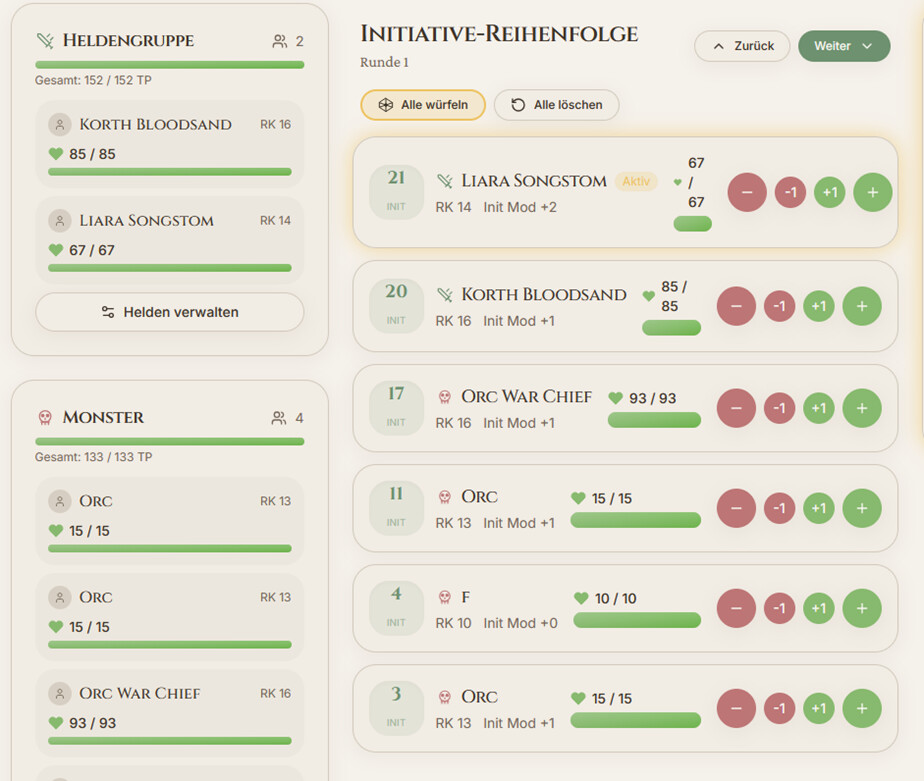Clear all entries with Alle löschen
Screen dimensions: 924x781
click(556, 105)
